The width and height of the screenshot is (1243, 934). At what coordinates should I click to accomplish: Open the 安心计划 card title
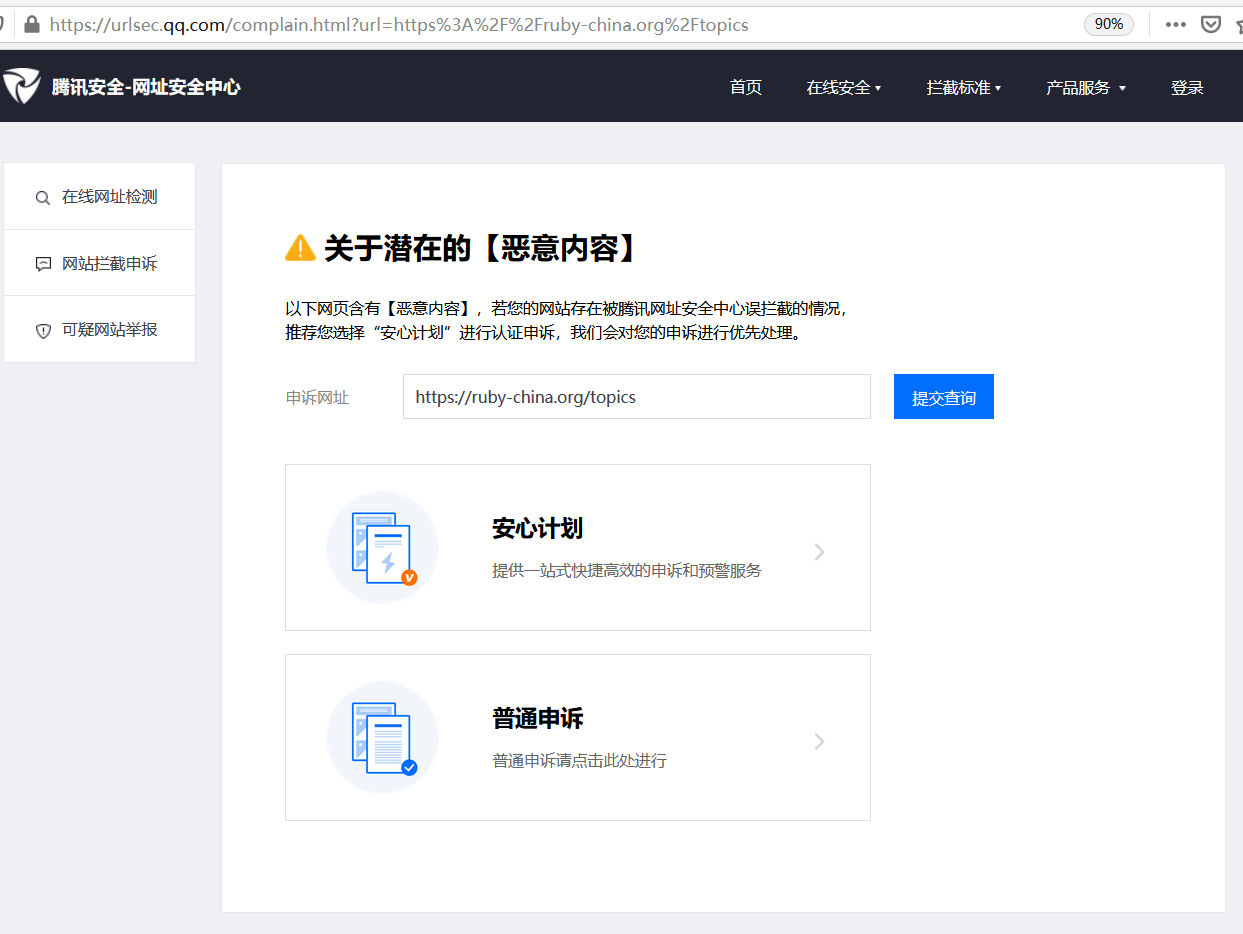538,529
